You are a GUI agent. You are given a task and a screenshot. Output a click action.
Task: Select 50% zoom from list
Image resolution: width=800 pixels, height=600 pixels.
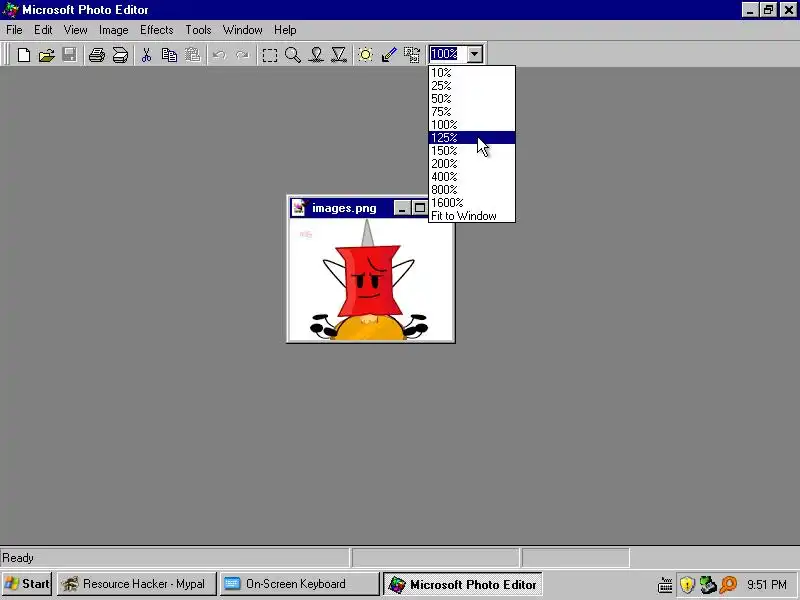471,98
